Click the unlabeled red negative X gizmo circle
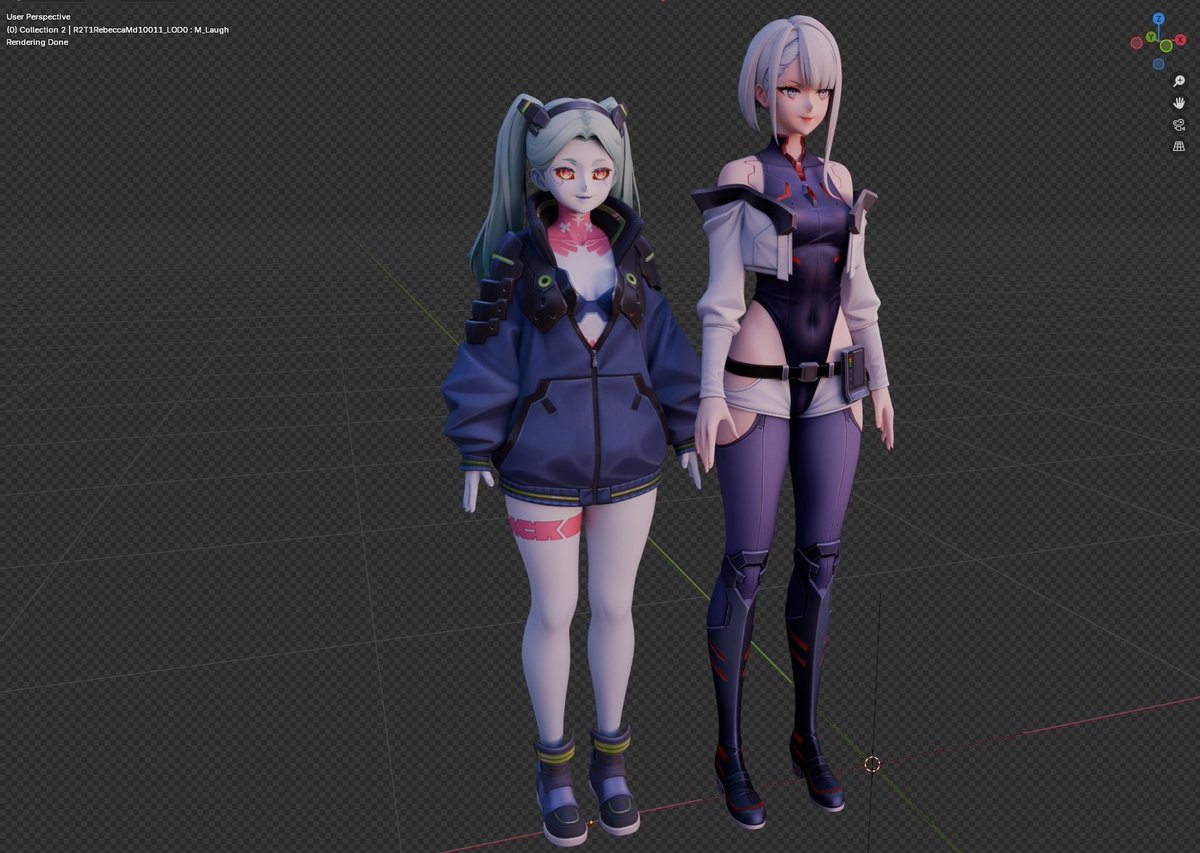 click(x=1137, y=43)
